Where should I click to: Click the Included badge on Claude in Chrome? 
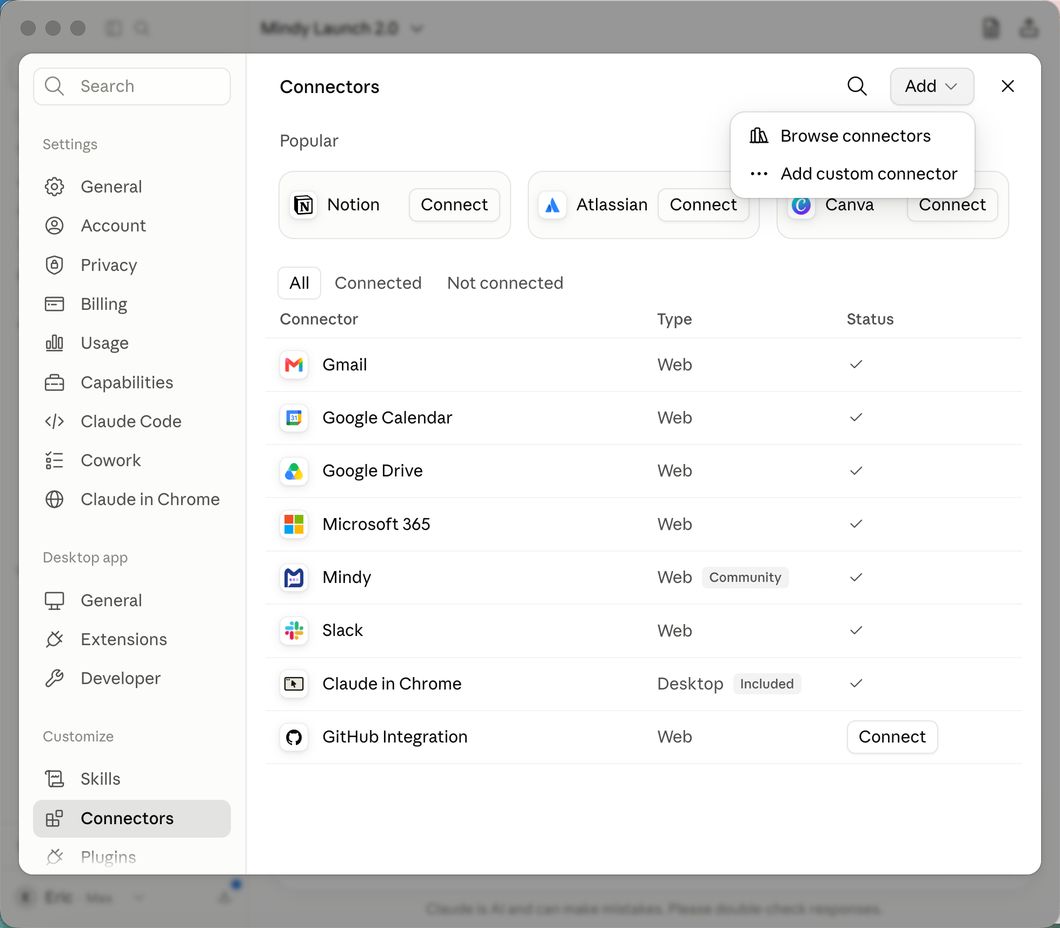click(x=767, y=684)
